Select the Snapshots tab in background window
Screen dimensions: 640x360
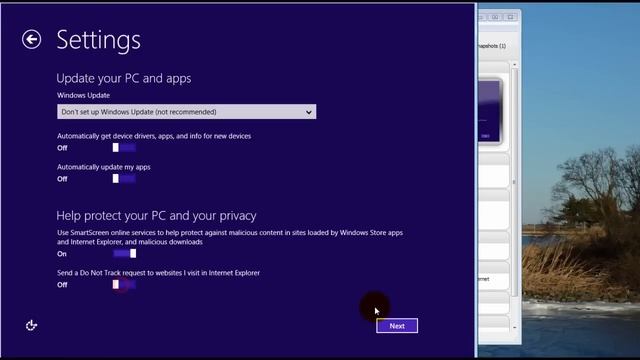click(492, 46)
